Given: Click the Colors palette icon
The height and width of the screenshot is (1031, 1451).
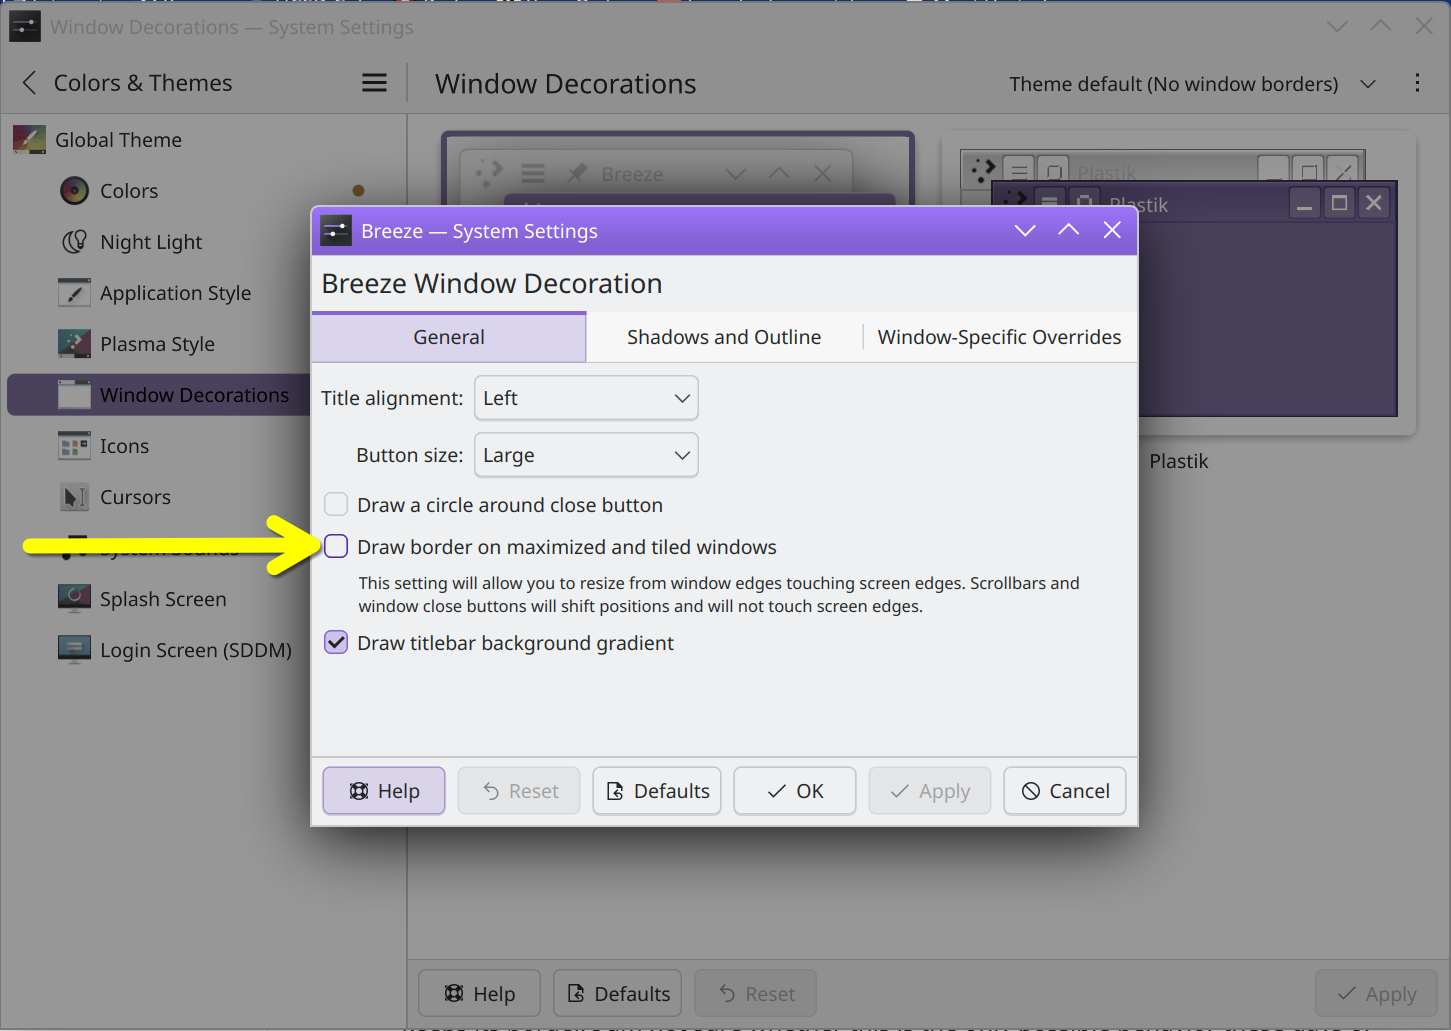Looking at the screenshot, I should 75,190.
